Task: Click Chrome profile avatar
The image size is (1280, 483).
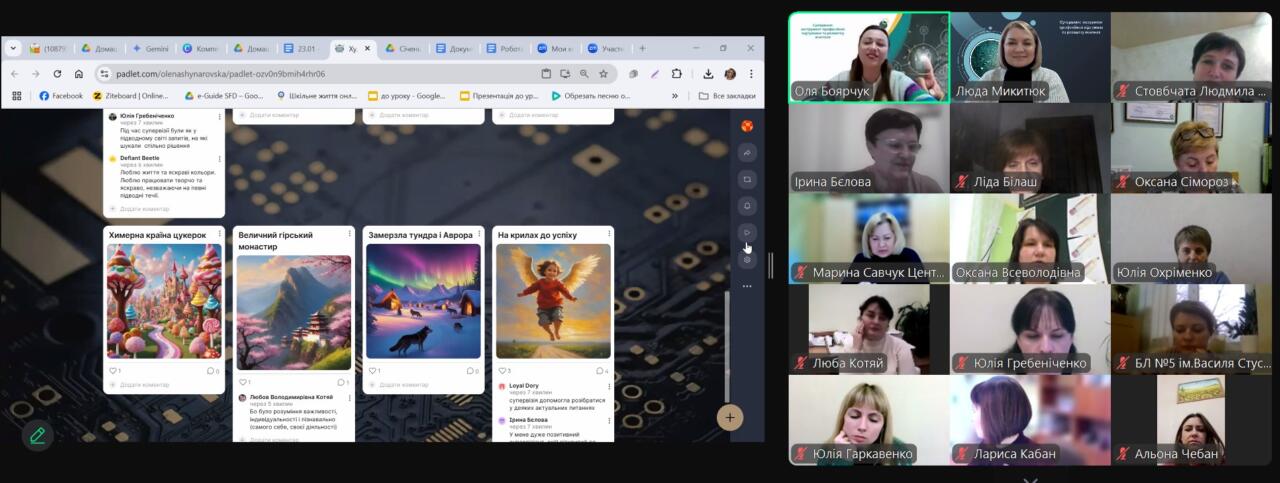Action: point(730,73)
